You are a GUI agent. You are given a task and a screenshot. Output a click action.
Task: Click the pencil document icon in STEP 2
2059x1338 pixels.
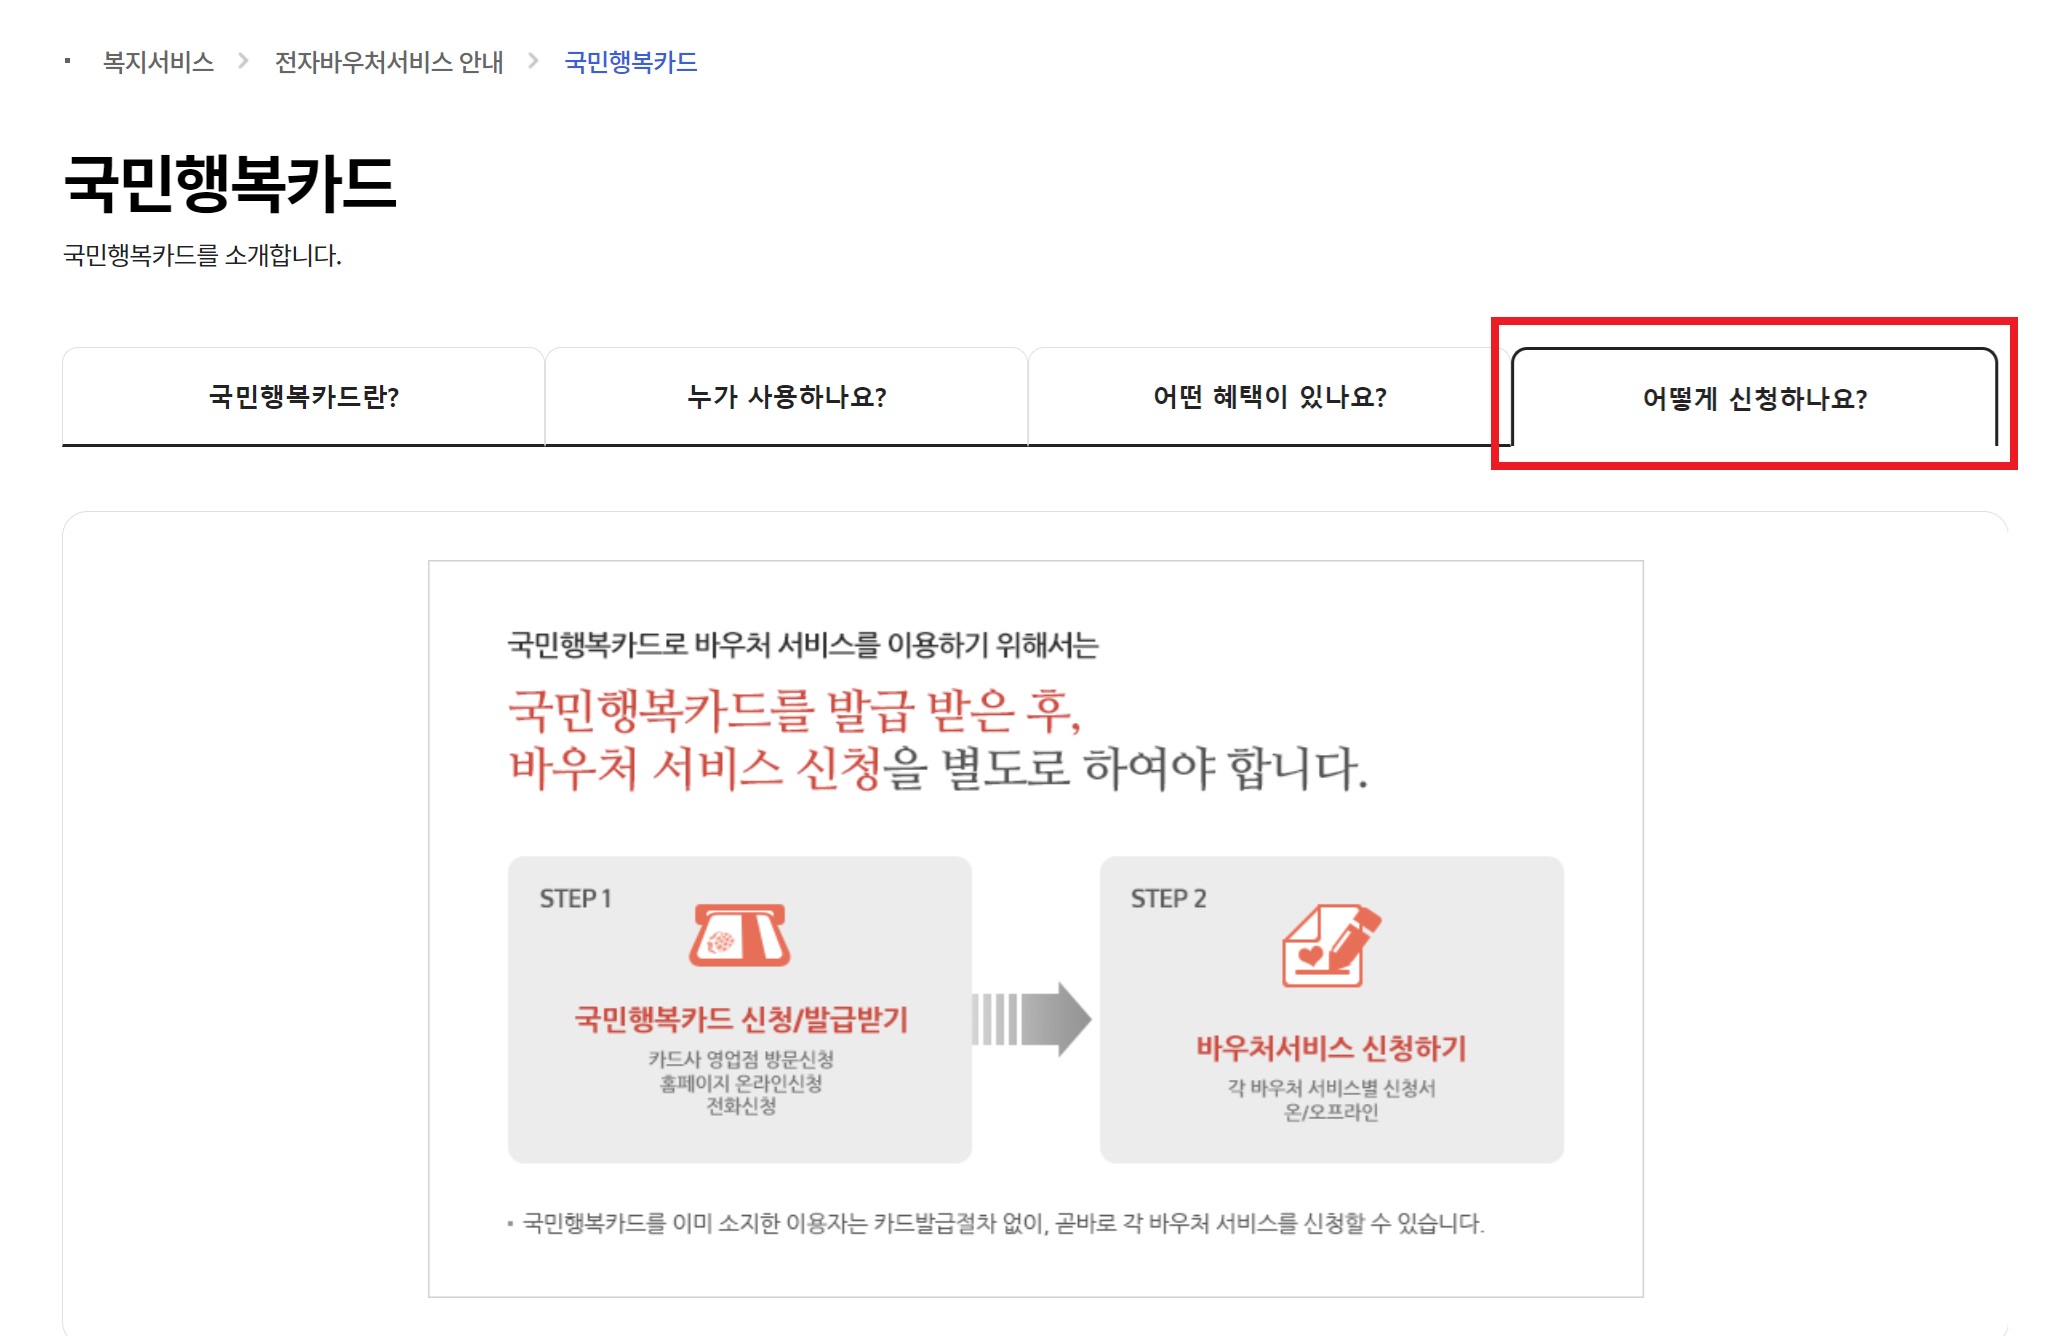tap(1330, 946)
